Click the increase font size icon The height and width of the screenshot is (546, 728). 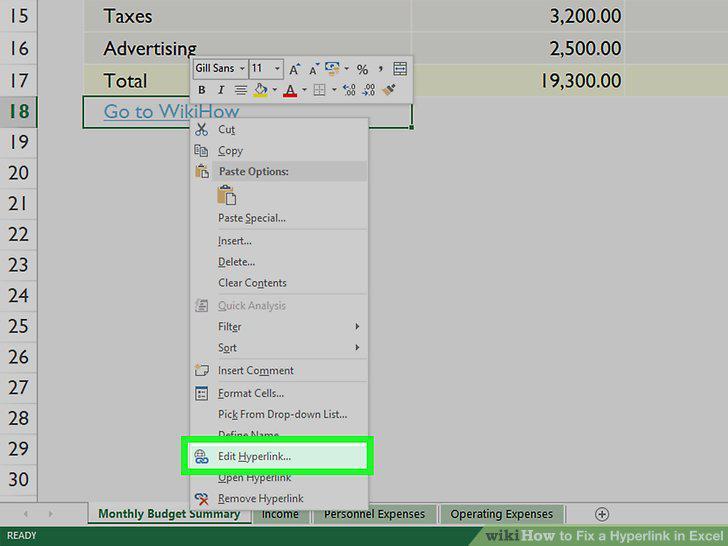click(295, 69)
